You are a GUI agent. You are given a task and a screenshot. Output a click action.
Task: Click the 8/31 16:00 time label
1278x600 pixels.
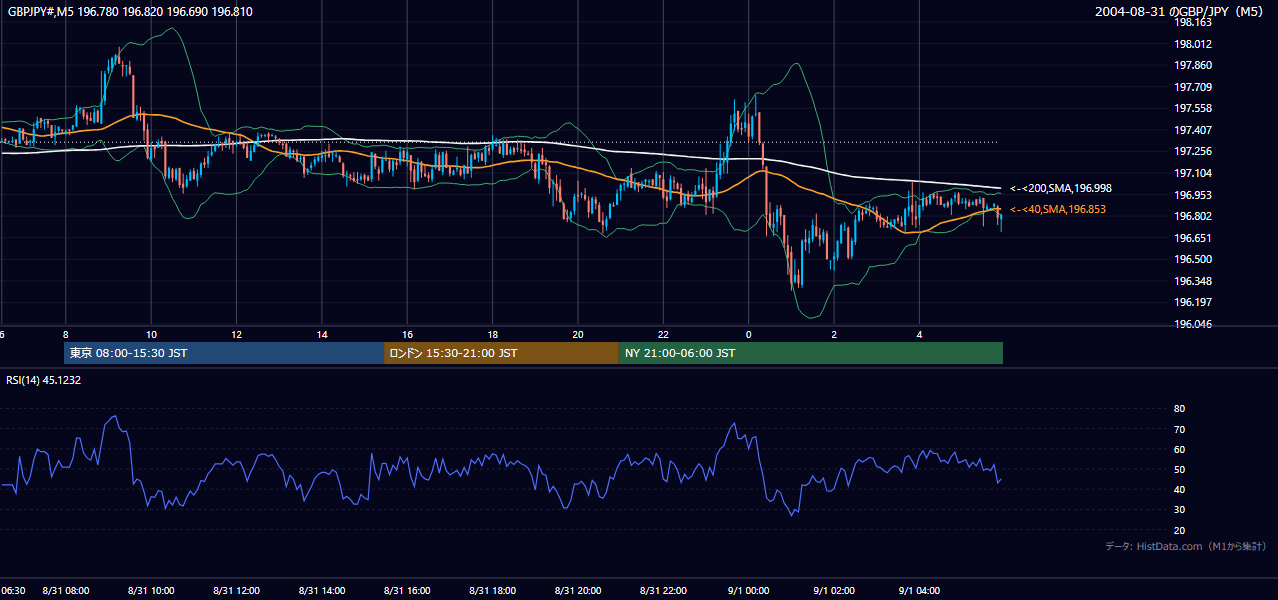407,590
